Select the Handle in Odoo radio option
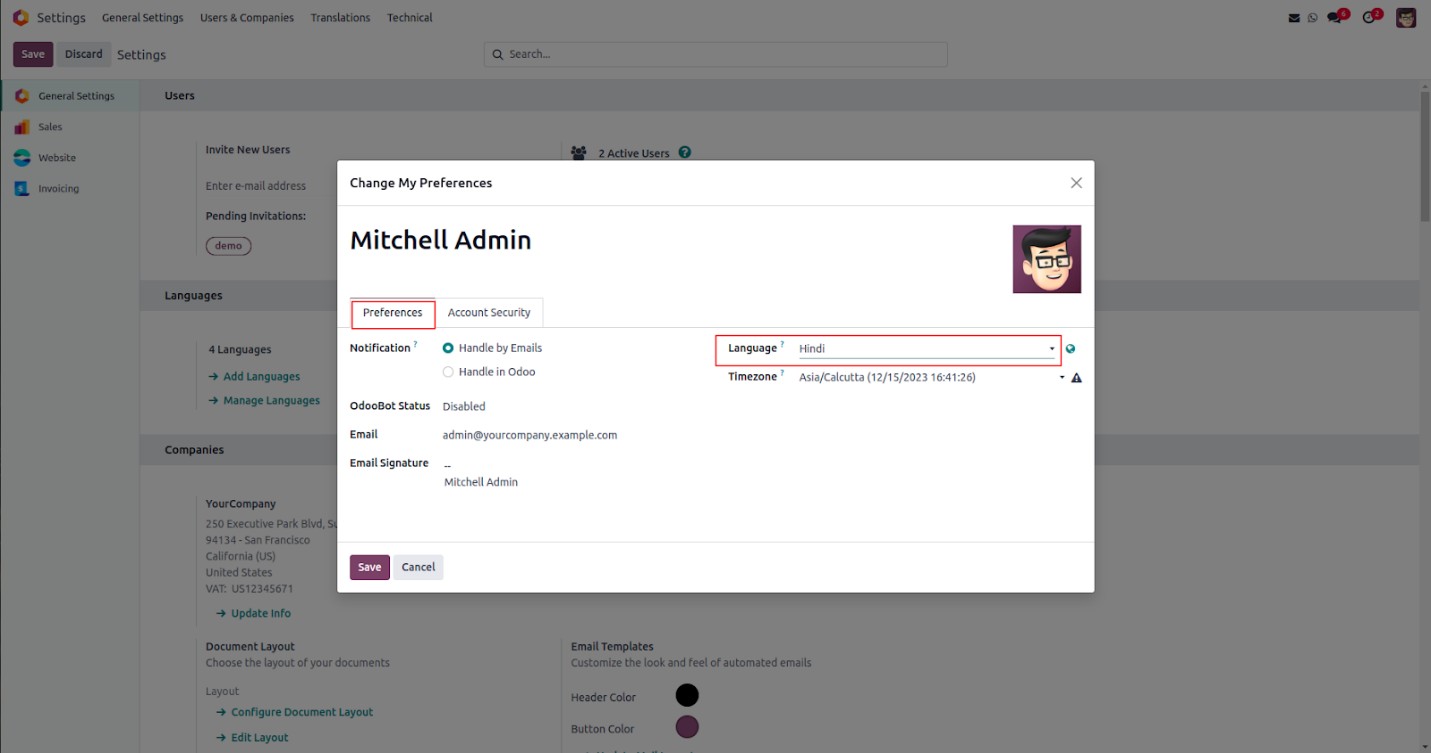Viewport: 1431px width, 753px height. (x=448, y=372)
